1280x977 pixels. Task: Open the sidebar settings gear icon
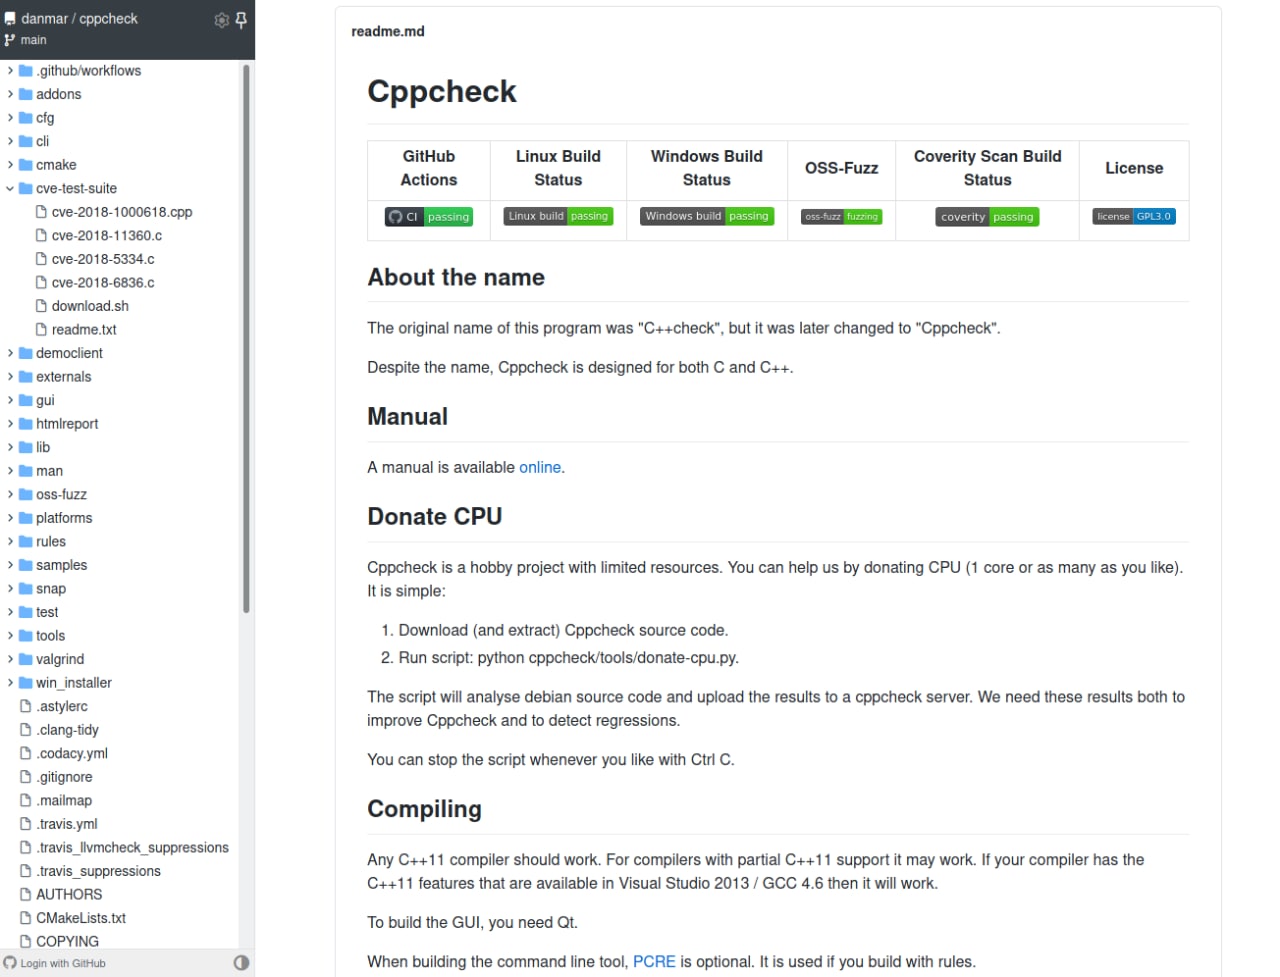tap(222, 20)
